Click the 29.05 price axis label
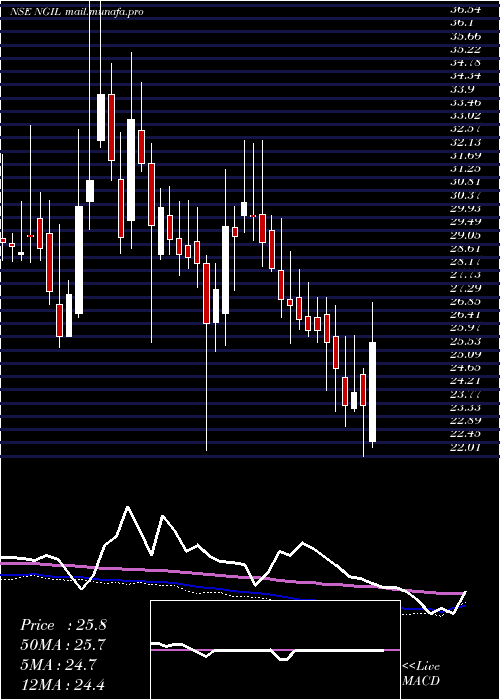This screenshot has width=500, height=700. click(465, 235)
